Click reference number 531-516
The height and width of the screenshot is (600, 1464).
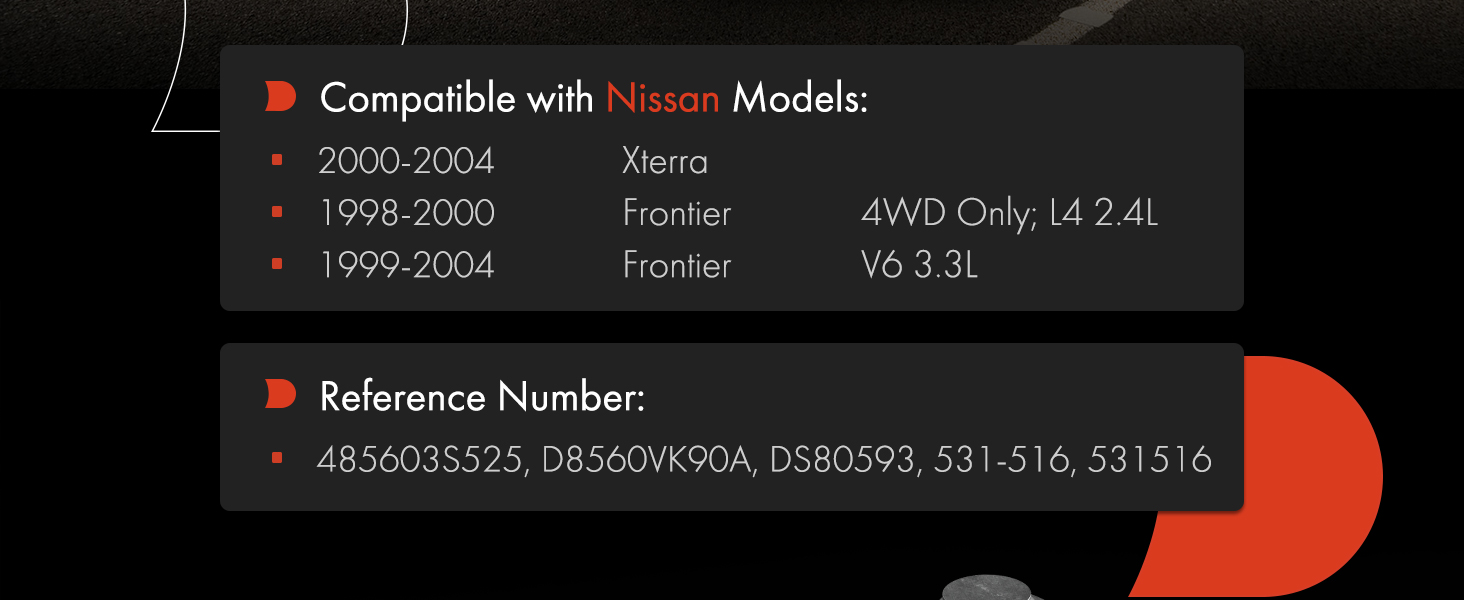click(1002, 460)
